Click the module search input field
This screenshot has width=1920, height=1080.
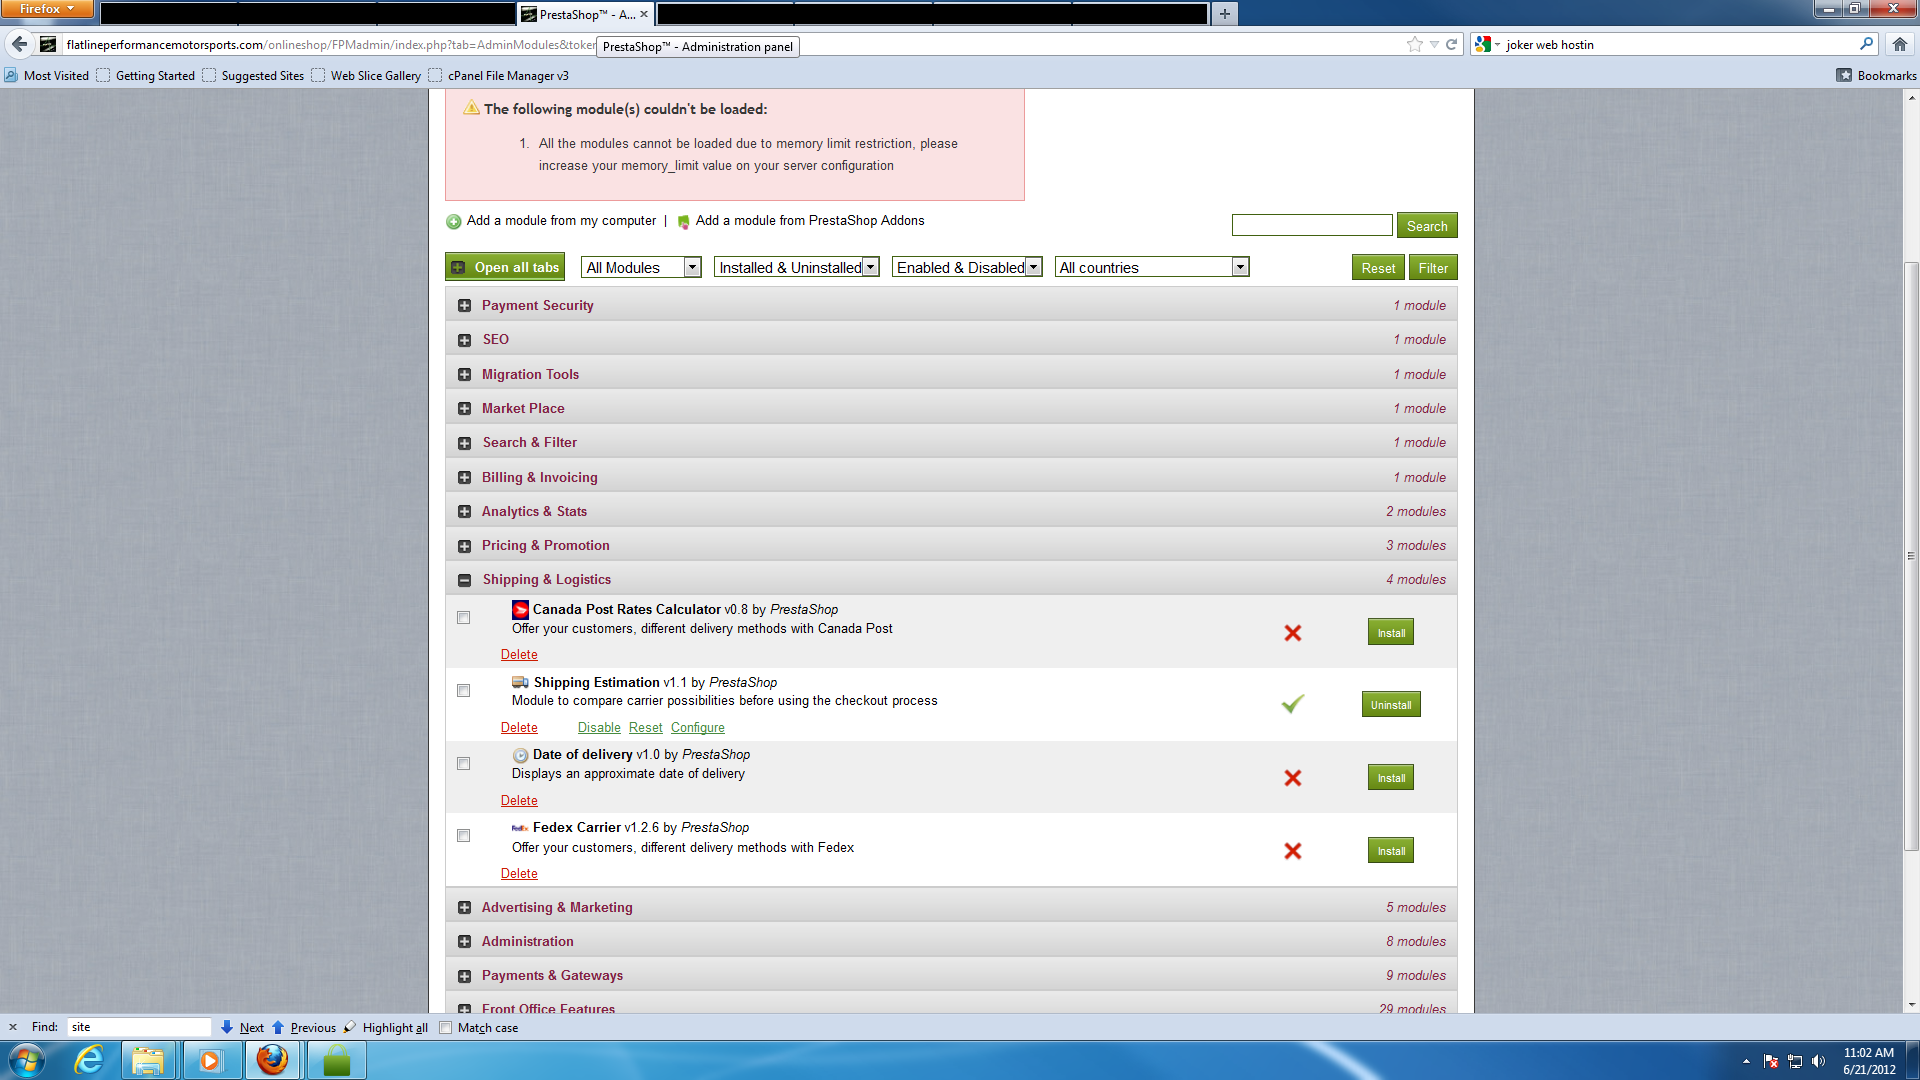(1311, 226)
